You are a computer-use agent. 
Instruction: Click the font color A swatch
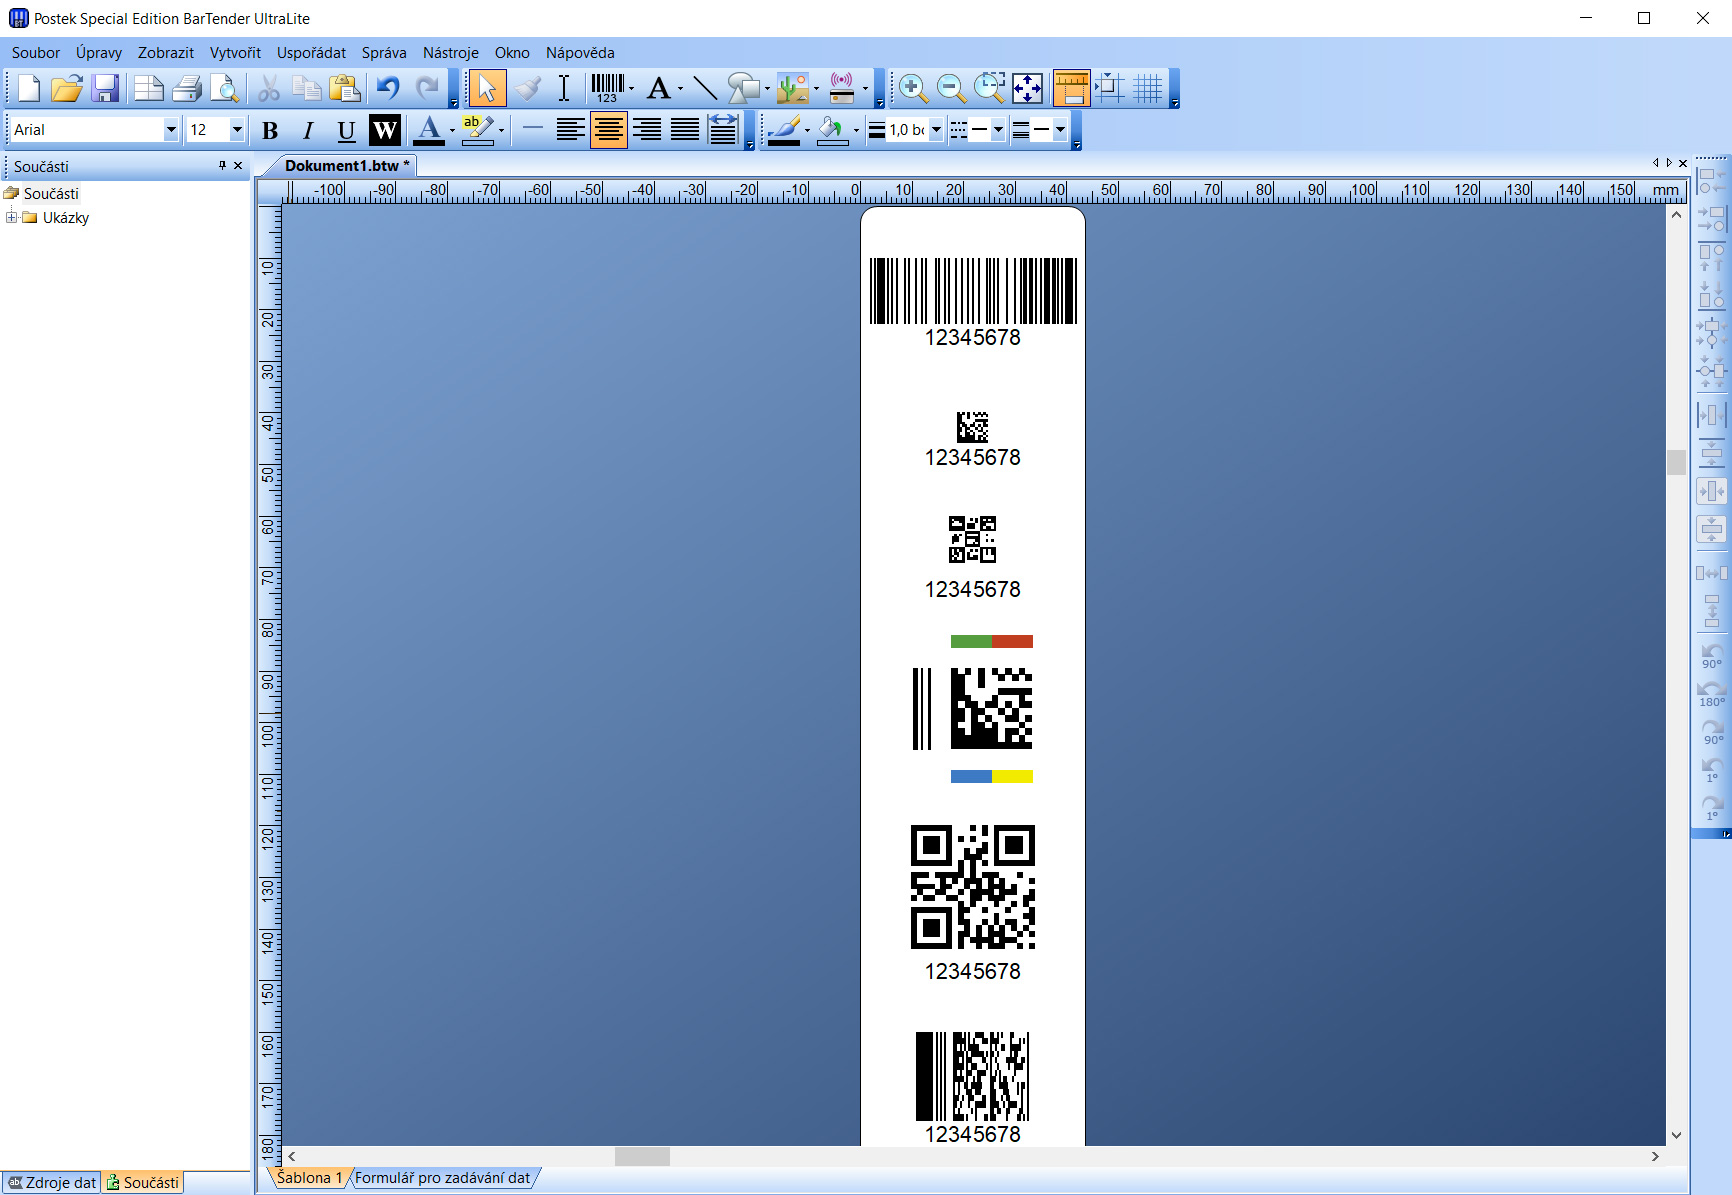pos(429,130)
